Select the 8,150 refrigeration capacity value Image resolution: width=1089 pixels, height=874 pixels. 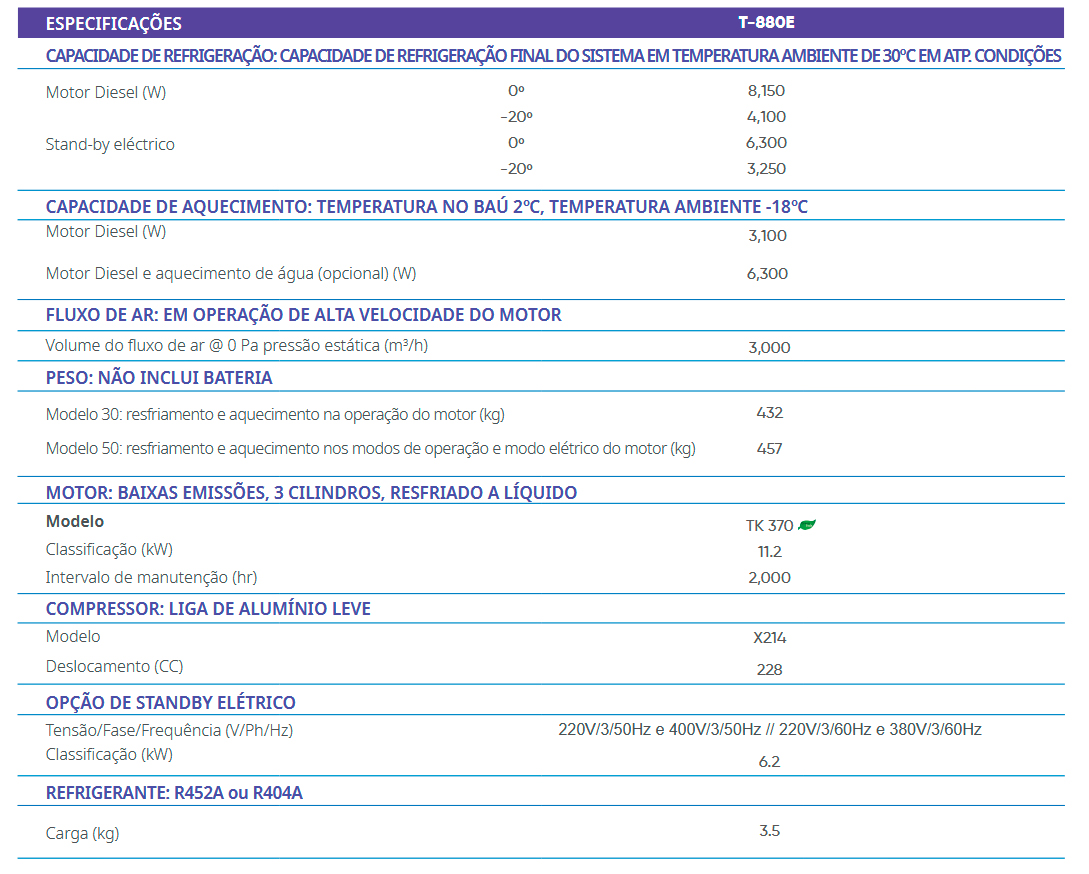tap(766, 91)
